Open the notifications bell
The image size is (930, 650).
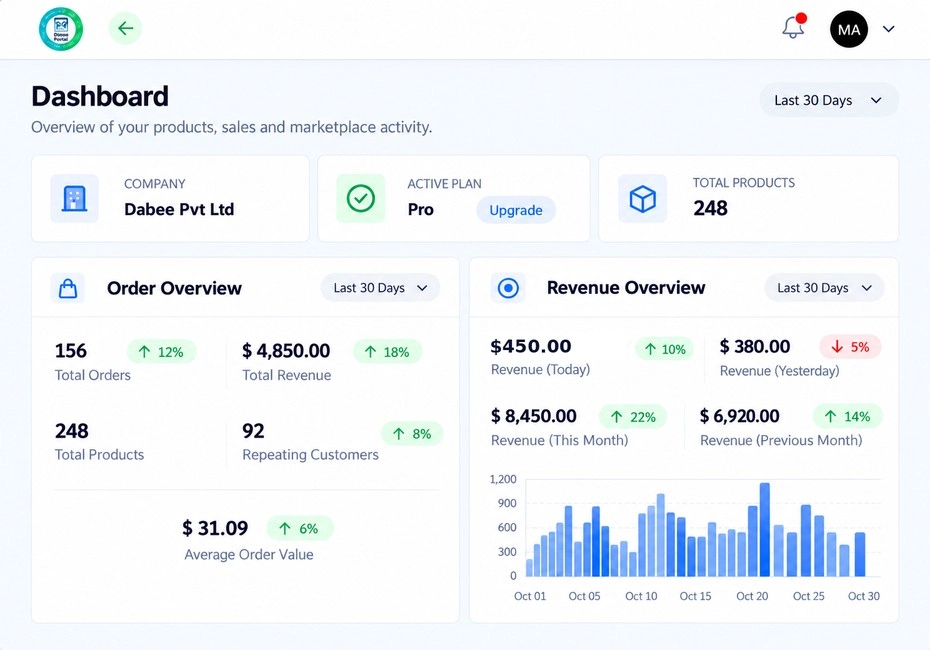tap(793, 27)
